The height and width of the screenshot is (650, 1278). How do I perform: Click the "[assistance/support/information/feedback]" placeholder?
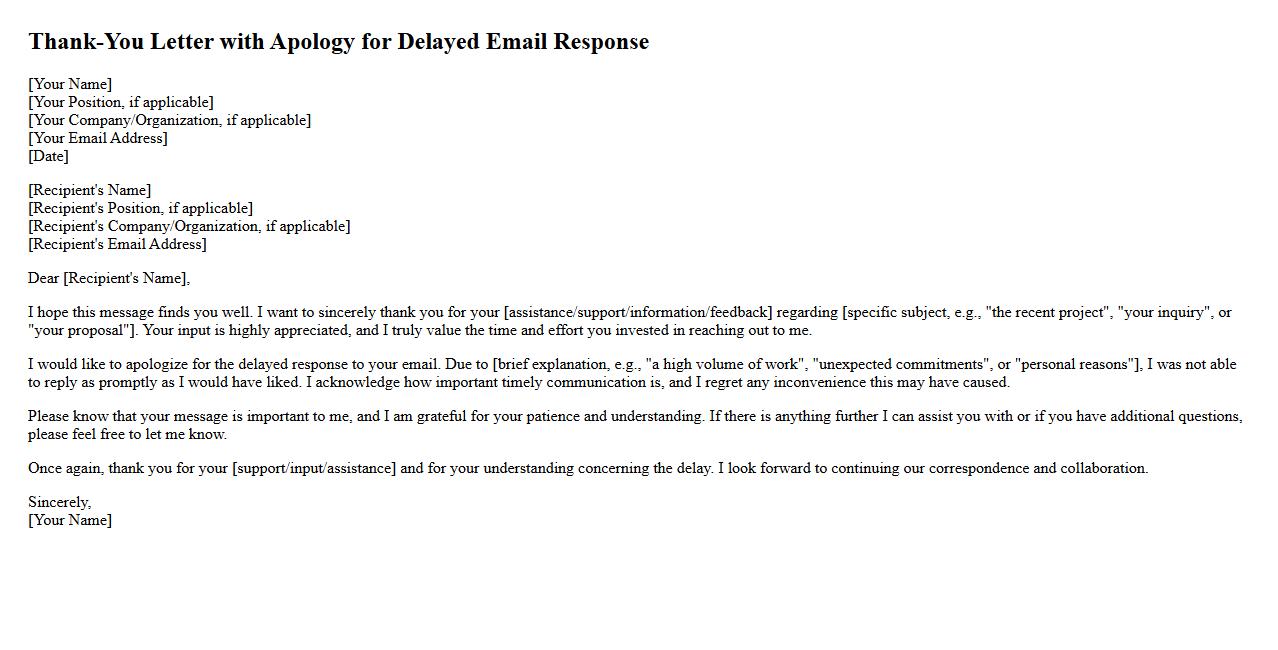point(638,312)
